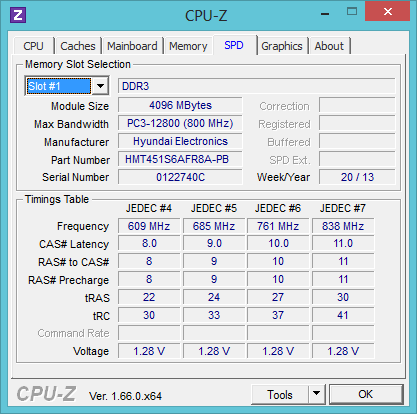Screen dimensions: 417x414
Task: Switch to the Caches tab
Action: point(78,46)
